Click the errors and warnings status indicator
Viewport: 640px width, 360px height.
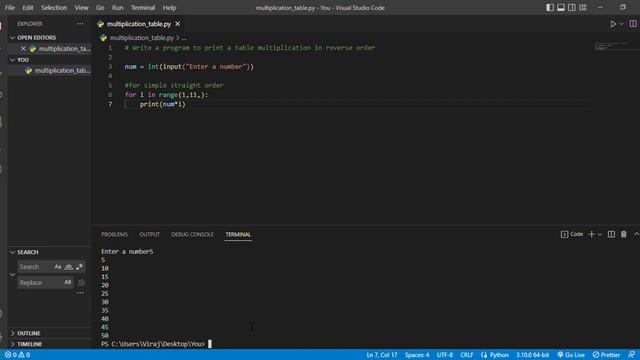17,355
